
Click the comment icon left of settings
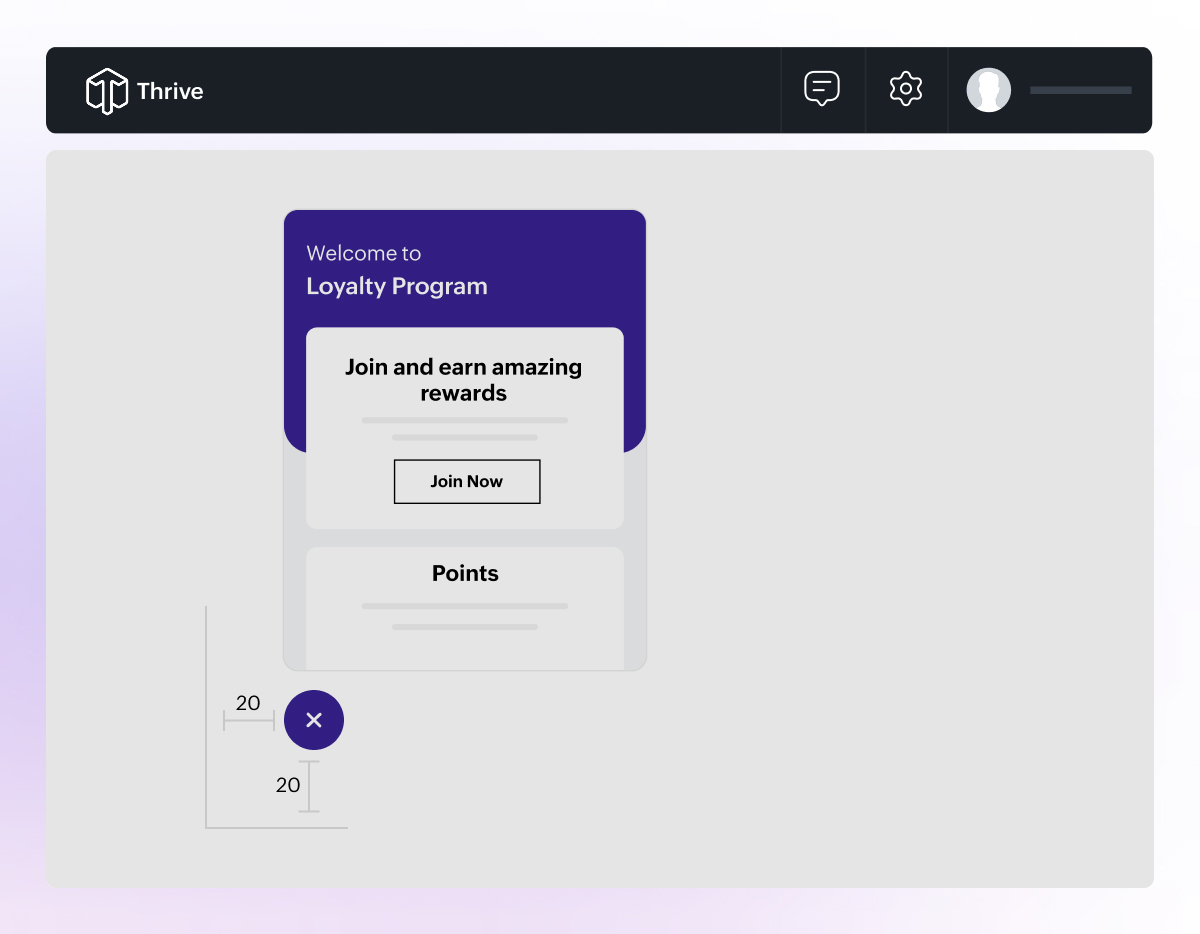[822, 88]
